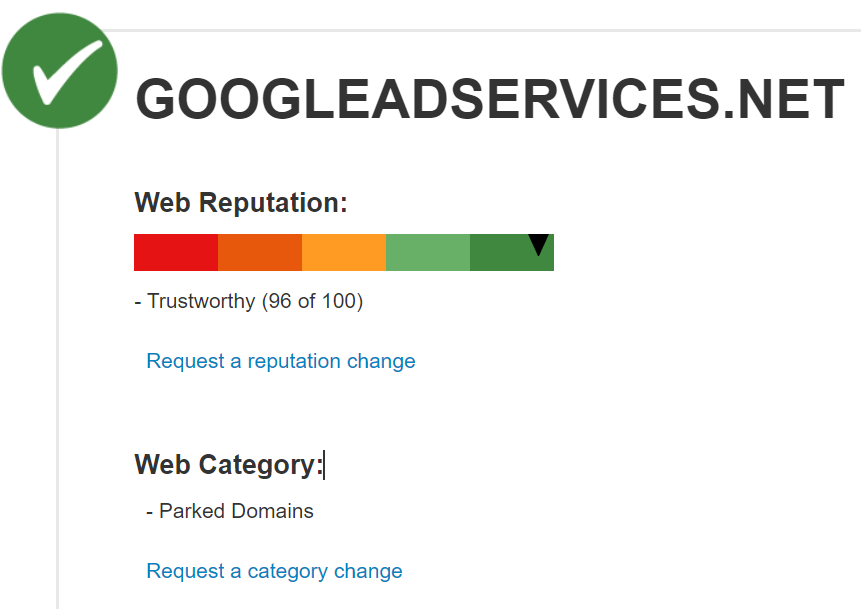
Task: Click the black triangle marker on the reputation bar
Action: pos(538,243)
